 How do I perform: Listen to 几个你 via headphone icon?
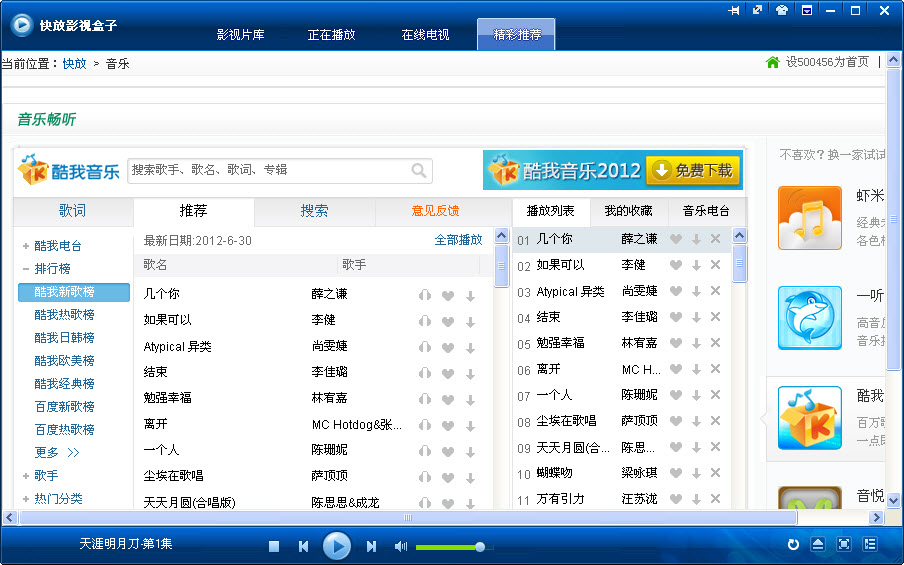(425, 295)
